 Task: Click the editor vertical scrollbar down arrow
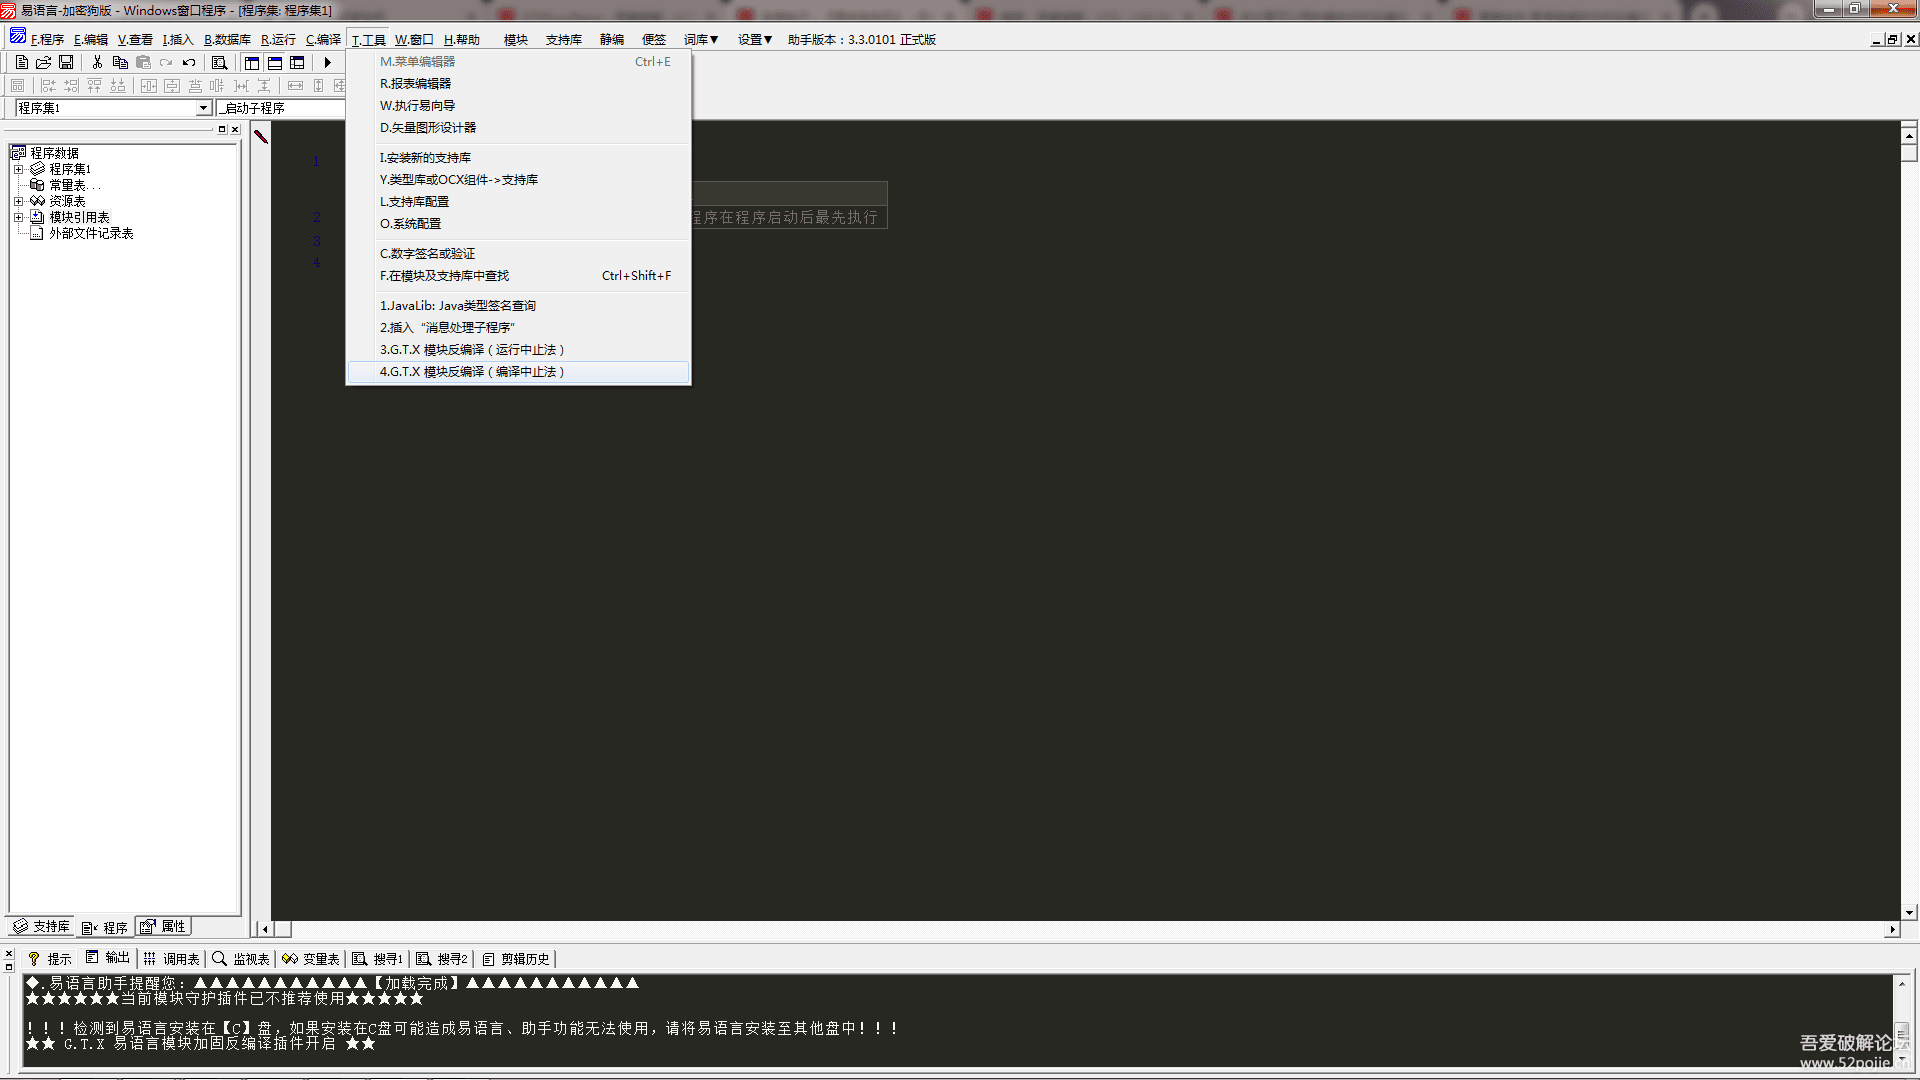click(1909, 912)
